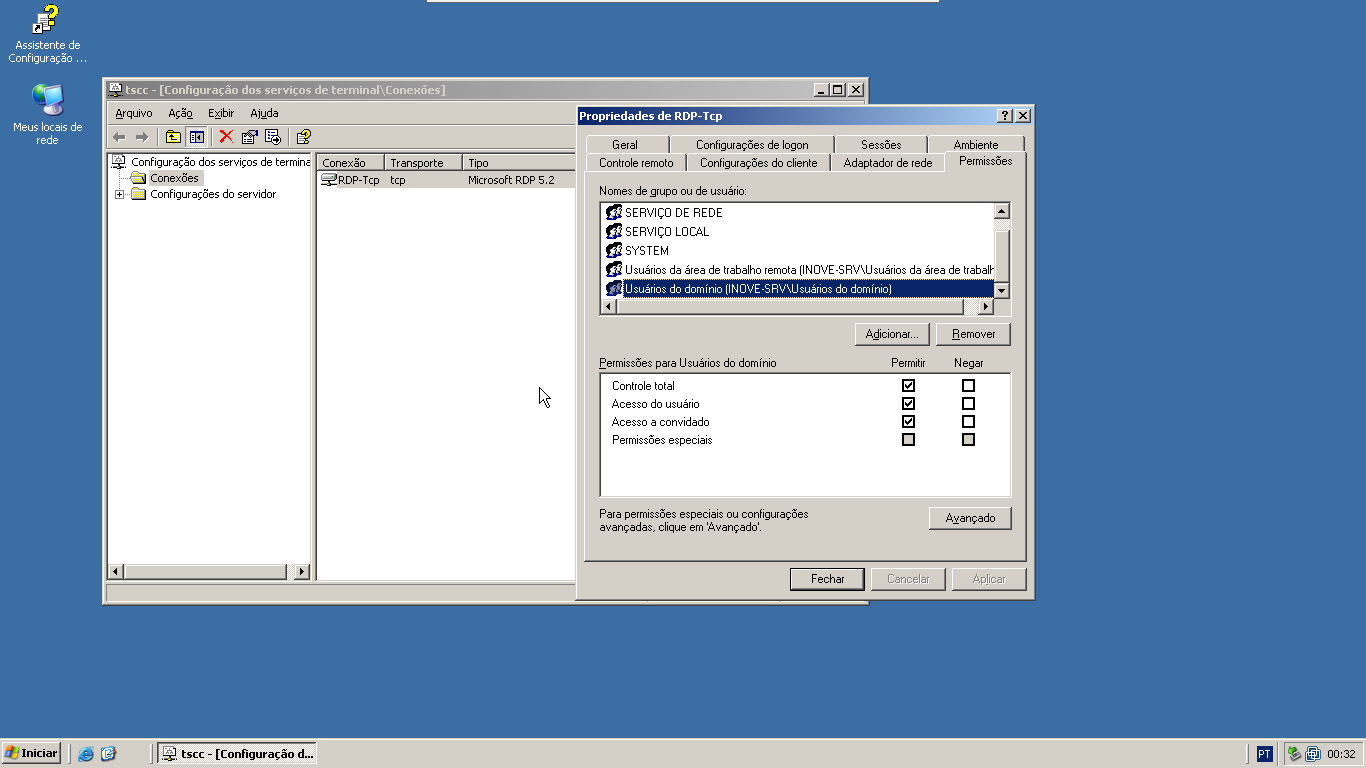The image size is (1366, 768).
Task: Click the Up one level folder icon
Action: [x=171, y=137]
